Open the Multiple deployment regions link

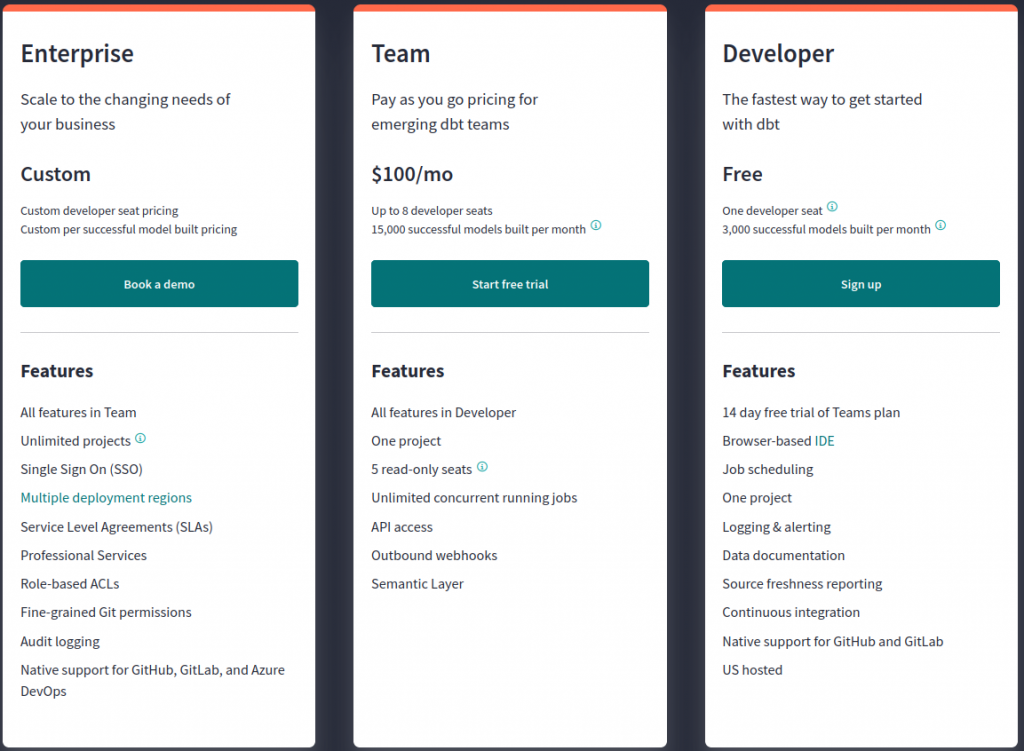pos(106,498)
